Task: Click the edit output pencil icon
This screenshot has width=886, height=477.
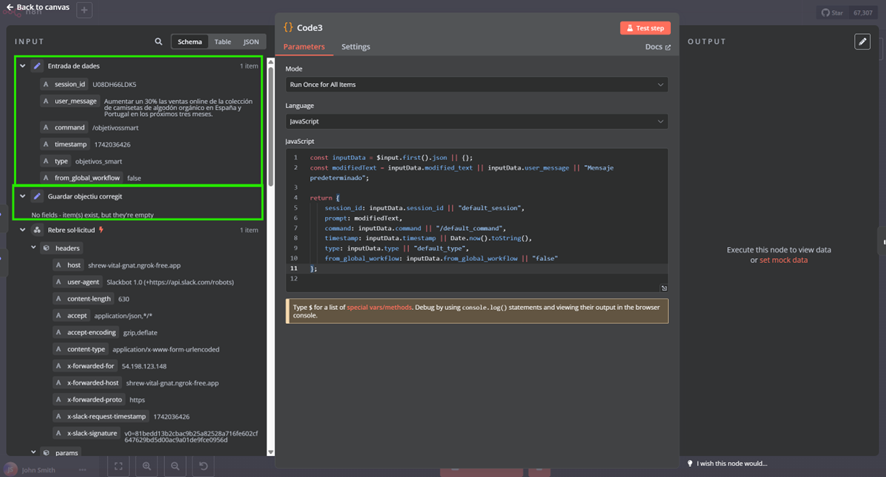Action: click(x=862, y=42)
